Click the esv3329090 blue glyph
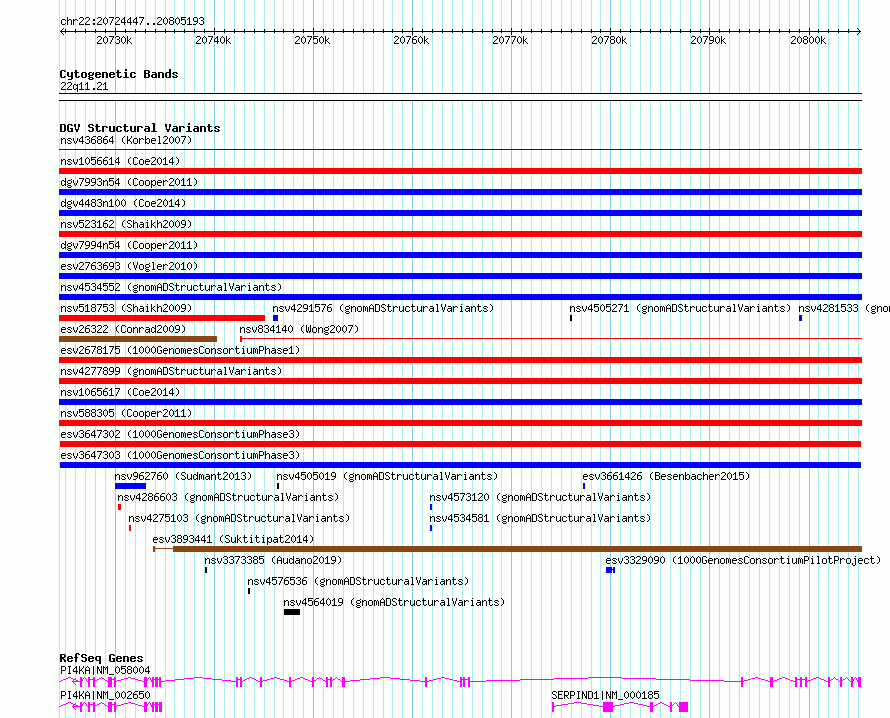 (610, 570)
